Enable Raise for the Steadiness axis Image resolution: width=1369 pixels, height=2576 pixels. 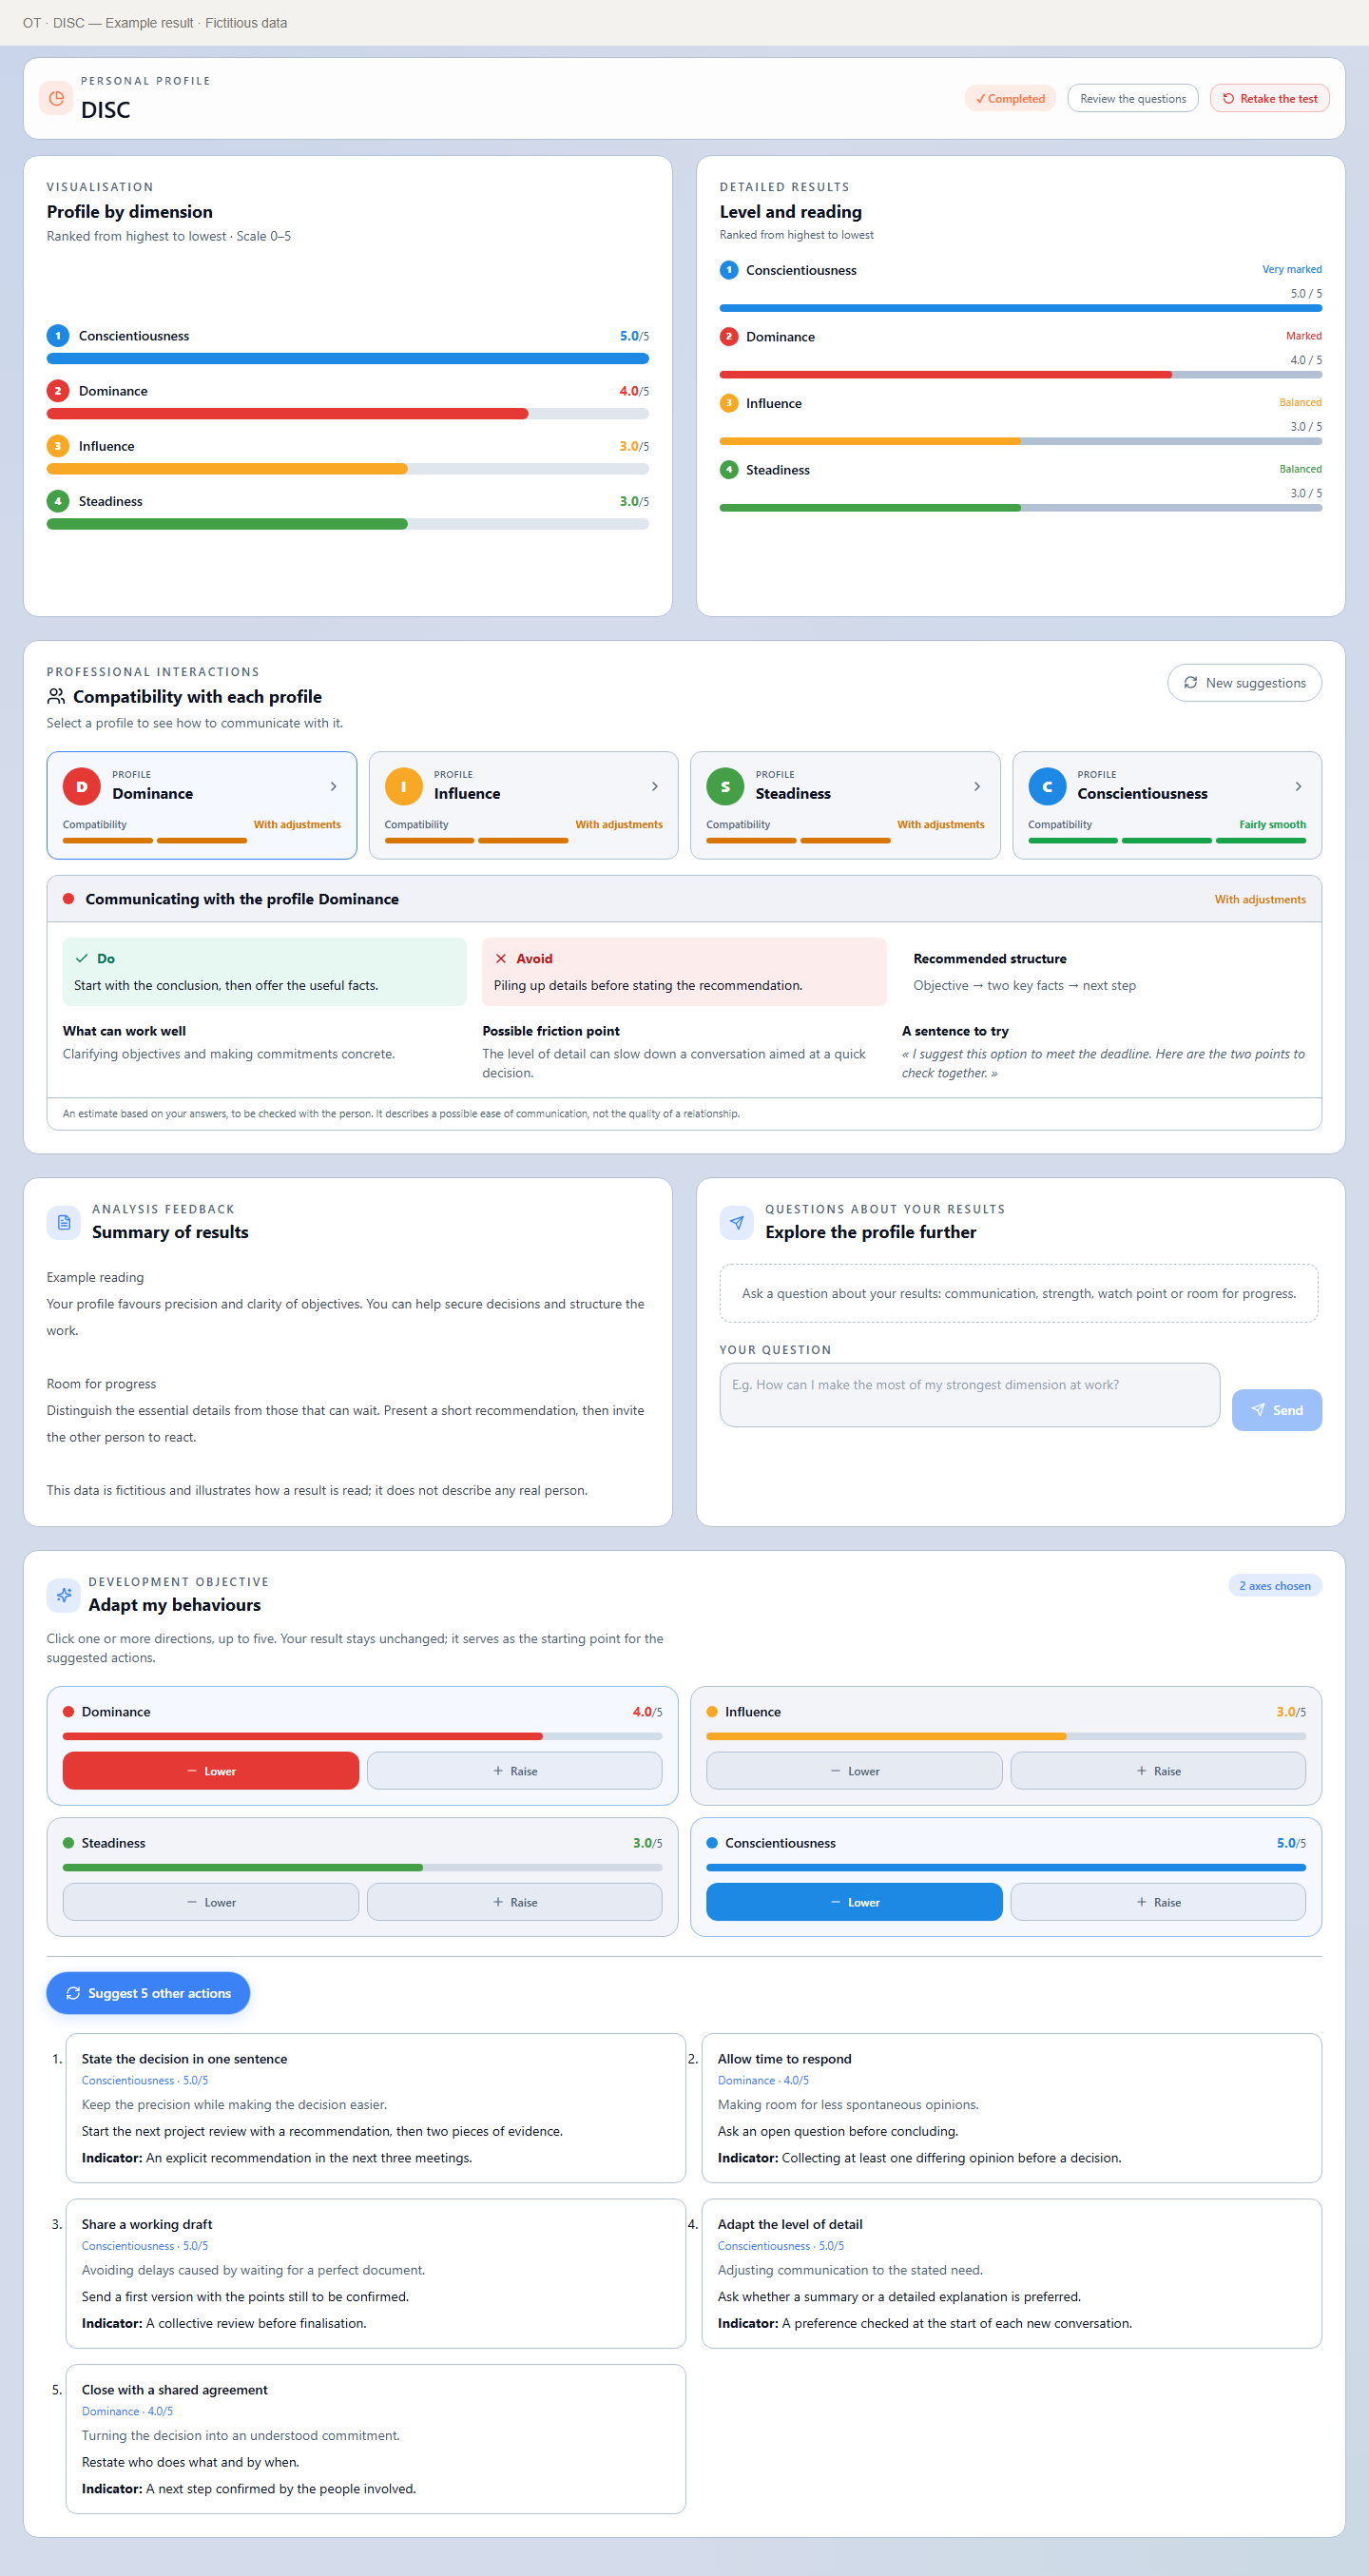[x=514, y=1901]
